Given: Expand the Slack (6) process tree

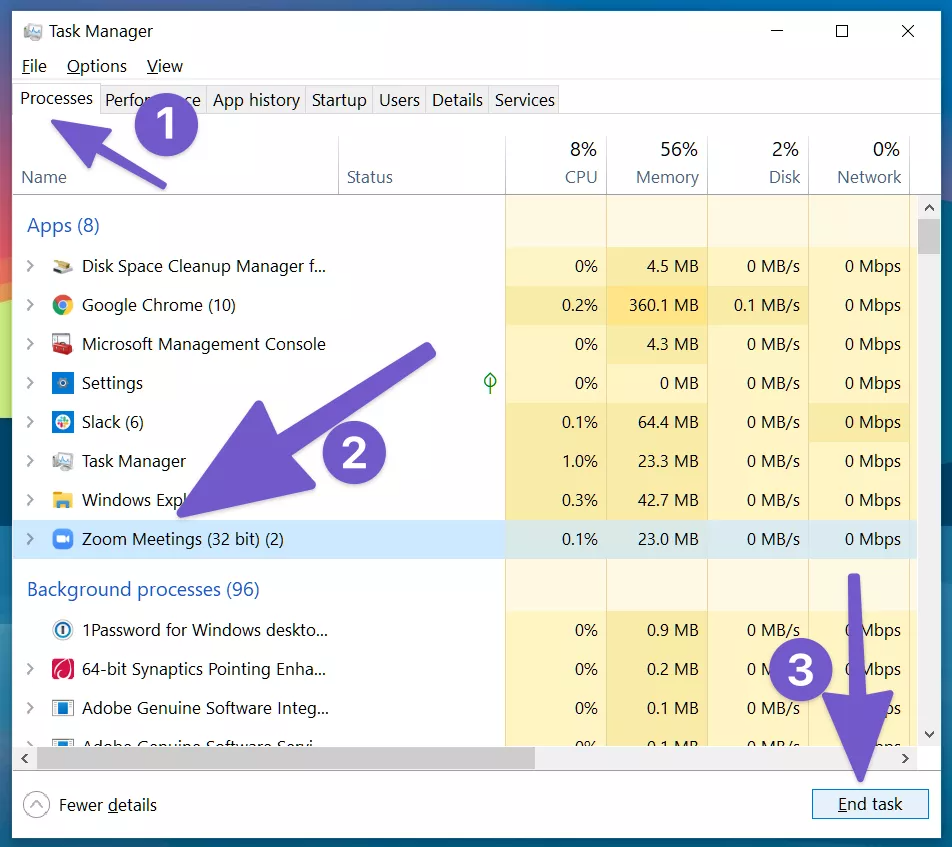Looking at the screenshot, I should (30, 422).
